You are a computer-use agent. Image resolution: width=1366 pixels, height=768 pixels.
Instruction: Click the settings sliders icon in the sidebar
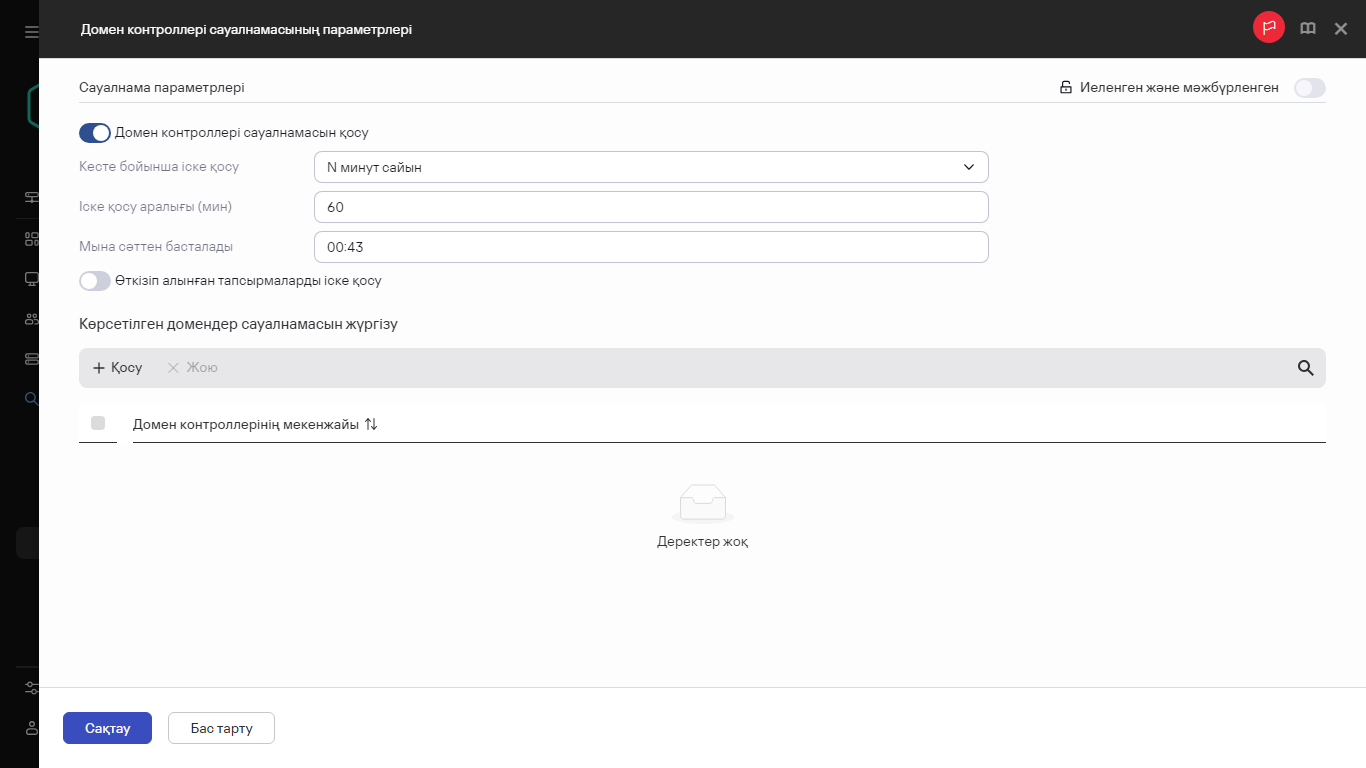tap(32, 688)
